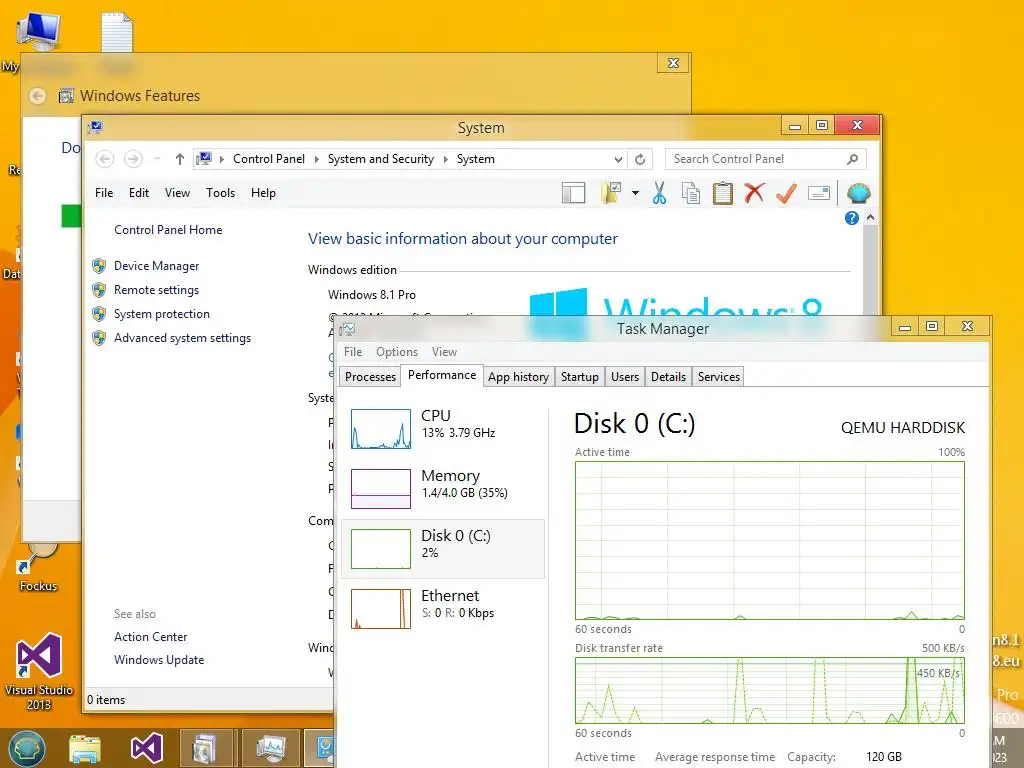The width and height of the screenshot is (1024, 768).
Task: Open the Visual Studio 2013 desktop shortcut
Action: tap(39, 671)
